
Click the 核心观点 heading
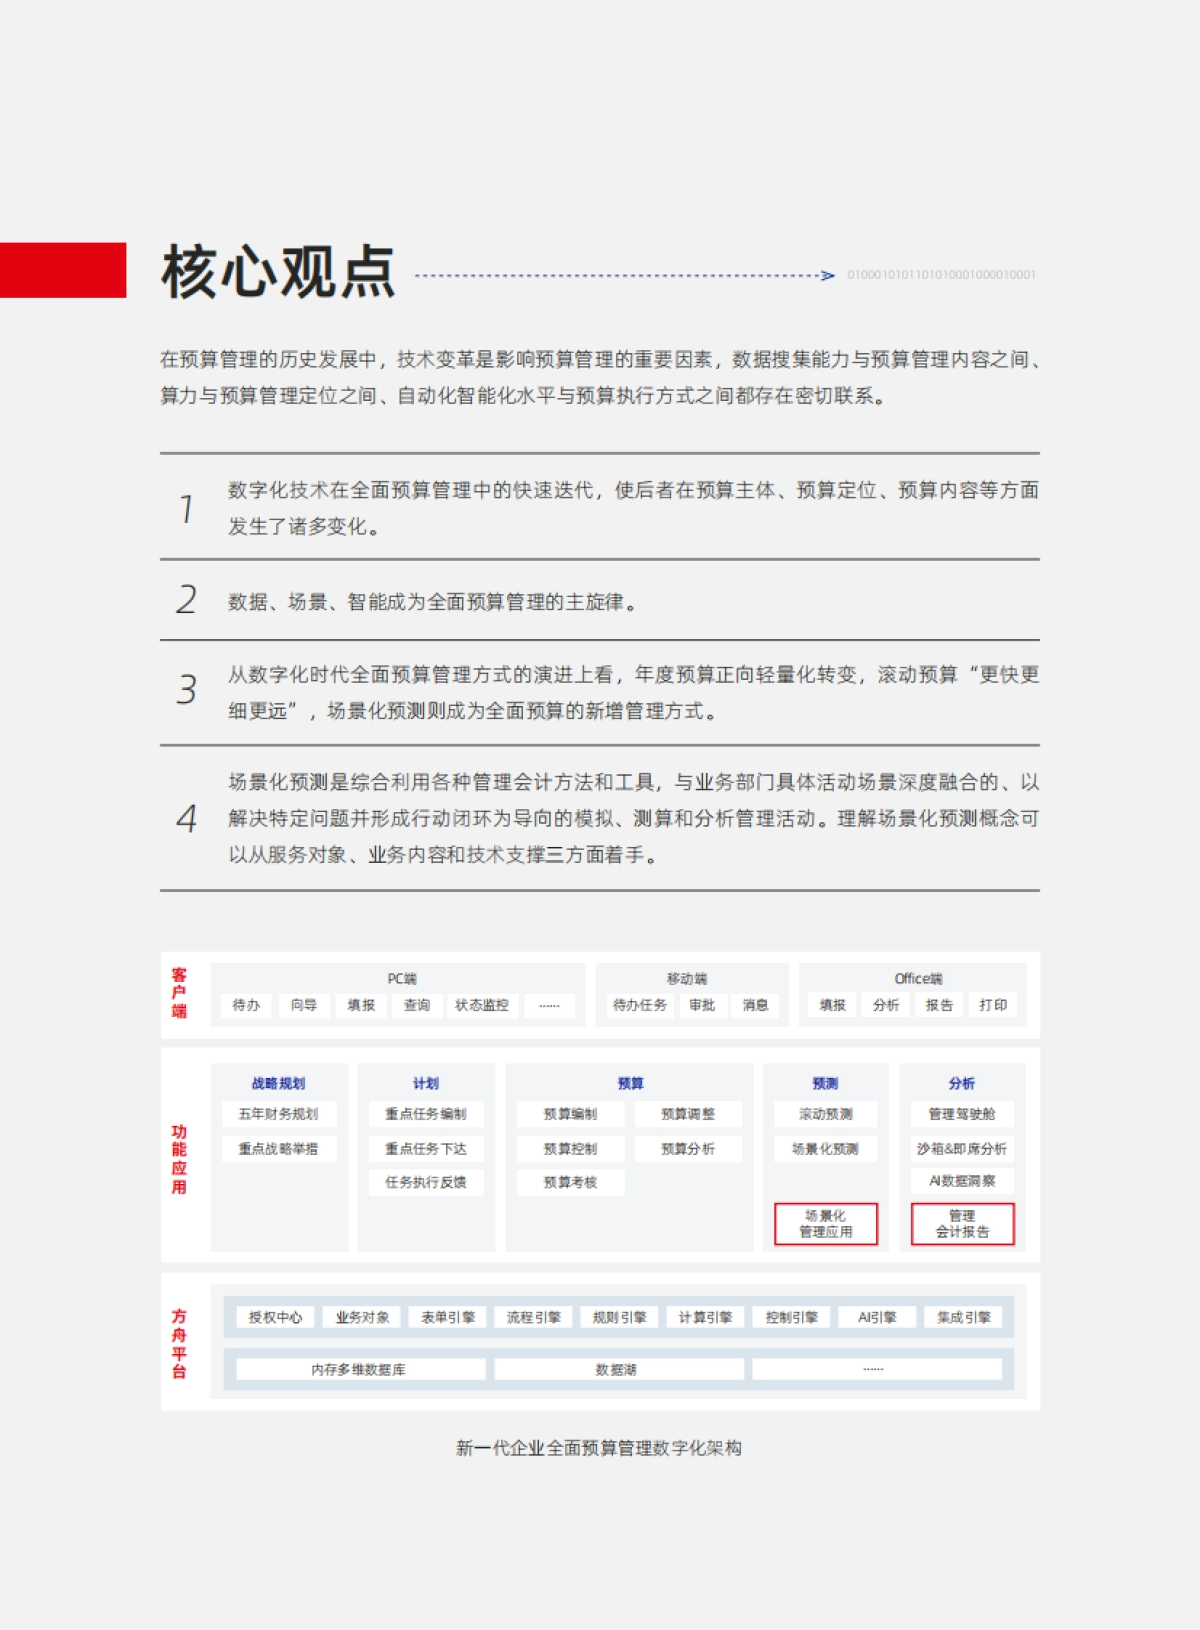click(x=278, y=271)
